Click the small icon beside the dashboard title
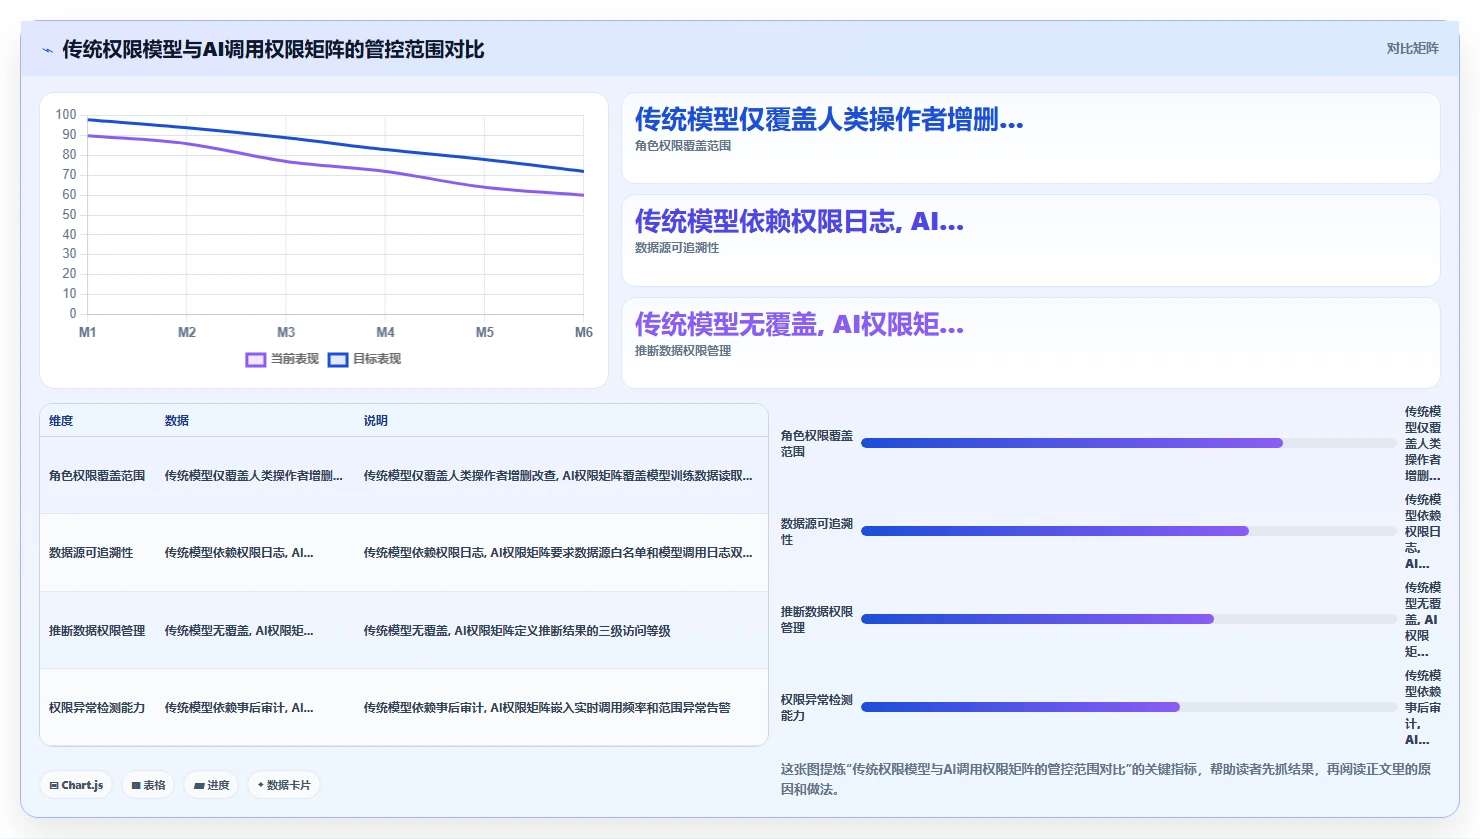The image size is (1480, 839). tap(47, 50)
